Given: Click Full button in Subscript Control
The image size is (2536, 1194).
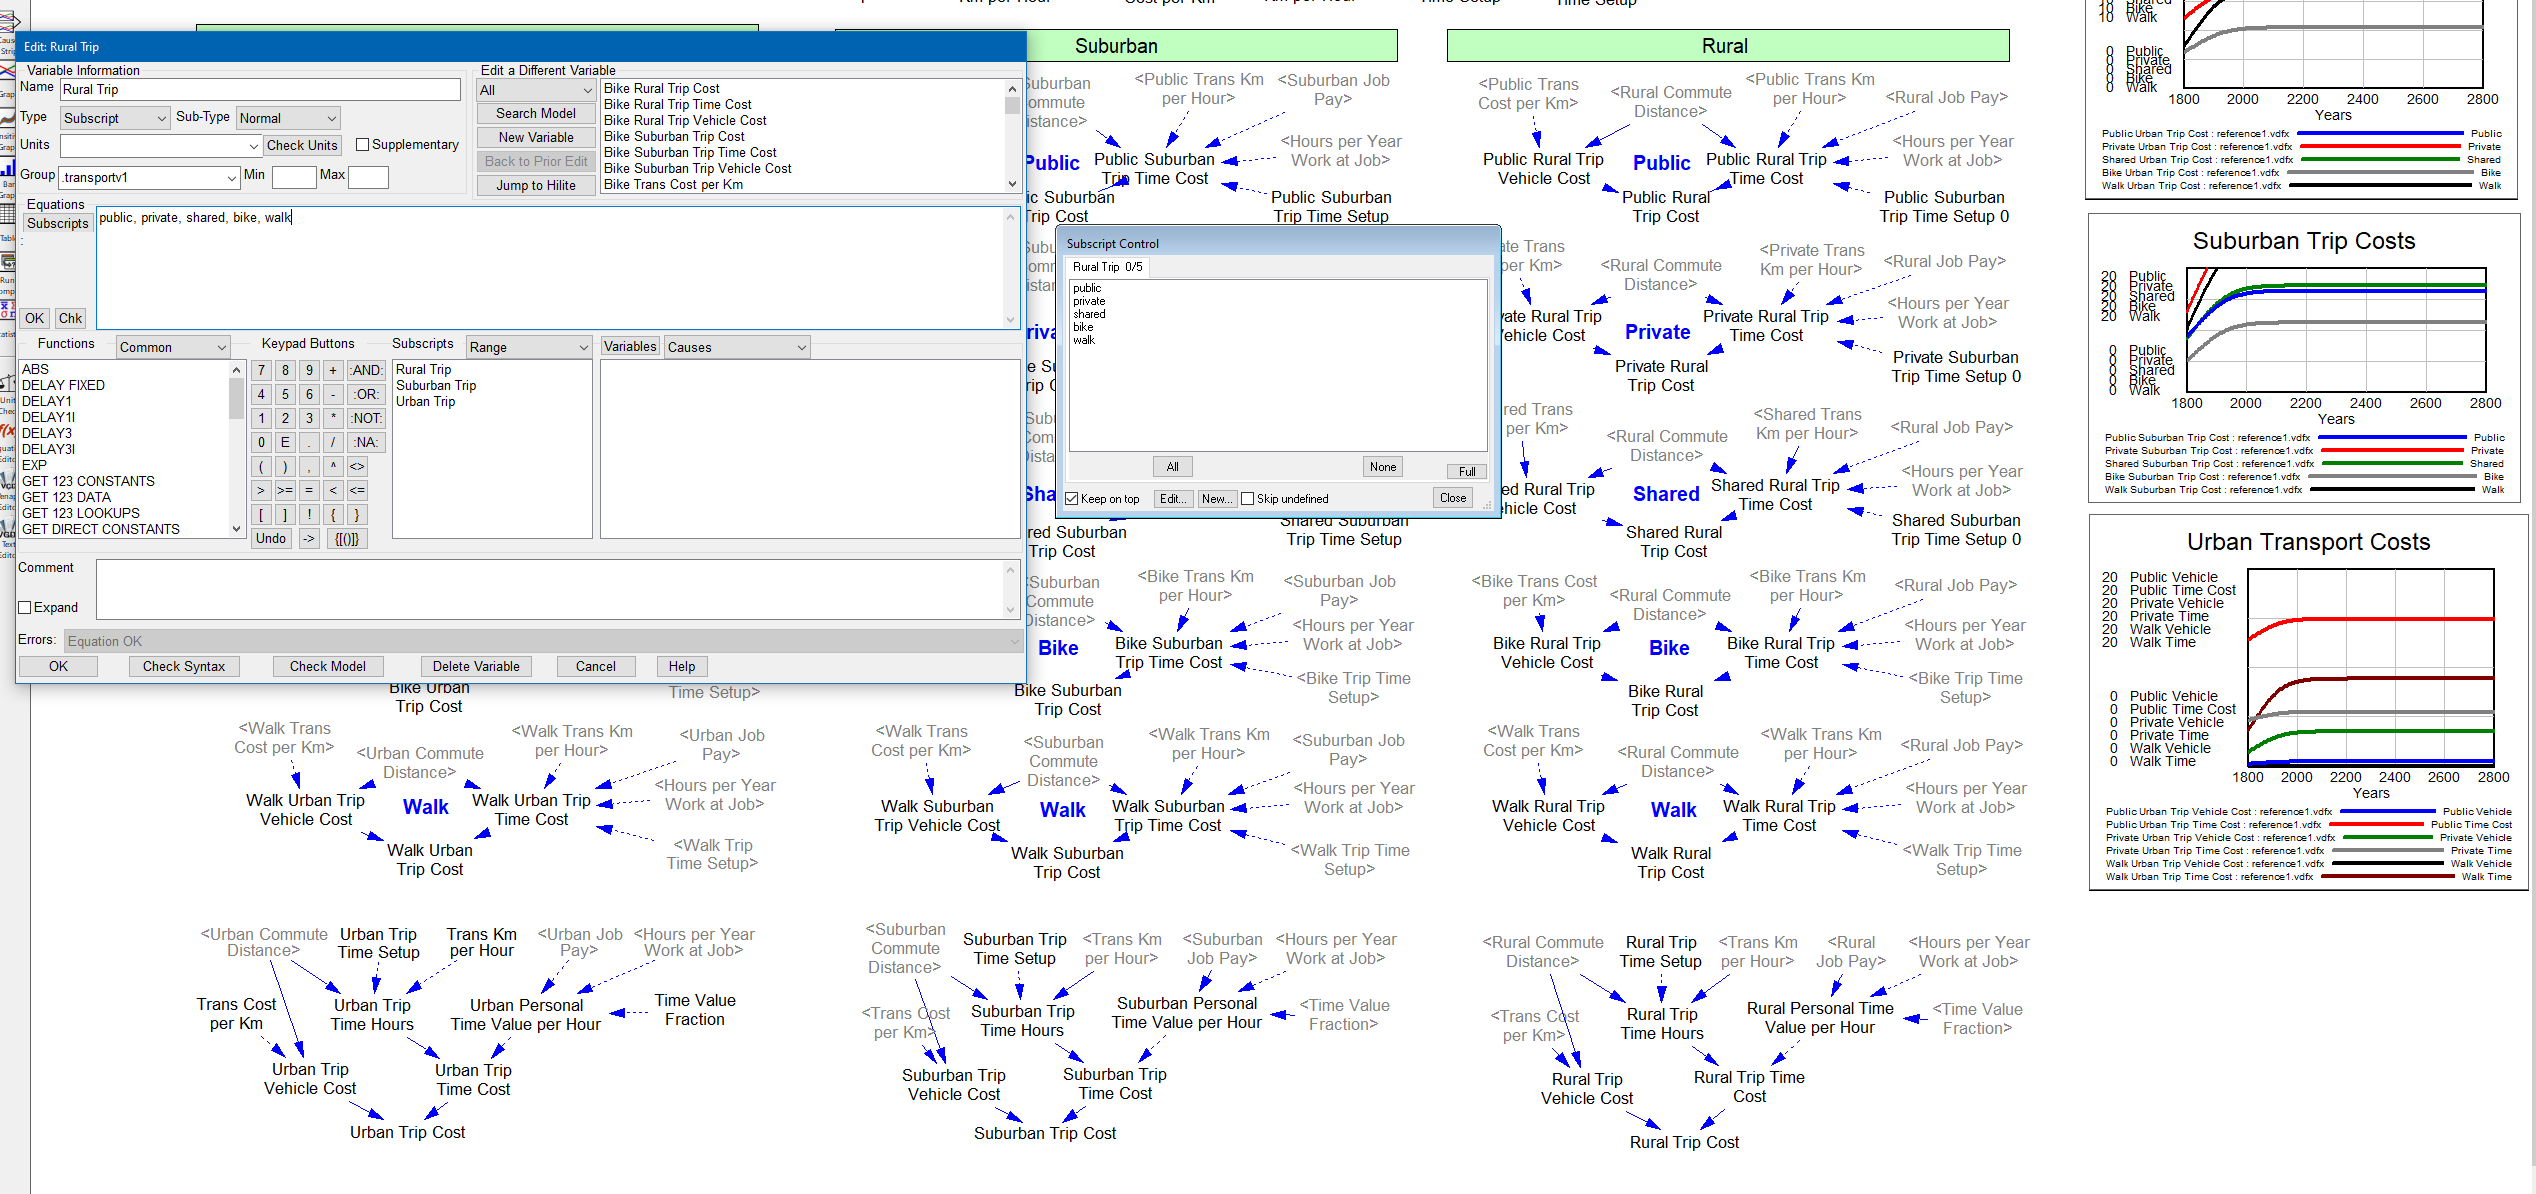Looking at the screenshot, I should point(1467,472).
